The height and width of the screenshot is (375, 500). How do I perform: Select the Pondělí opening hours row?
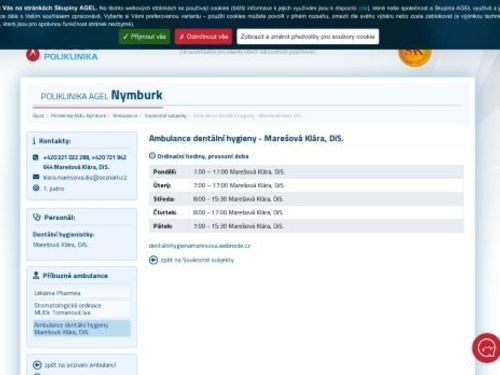tap(306, 172)
